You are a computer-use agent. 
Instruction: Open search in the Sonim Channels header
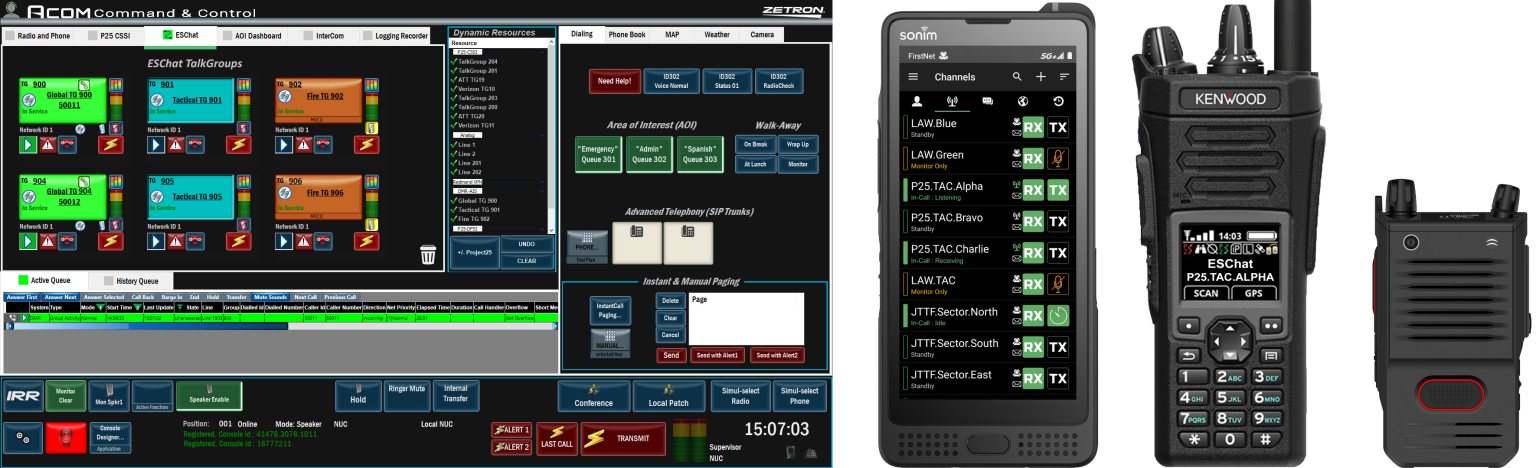1017,77
